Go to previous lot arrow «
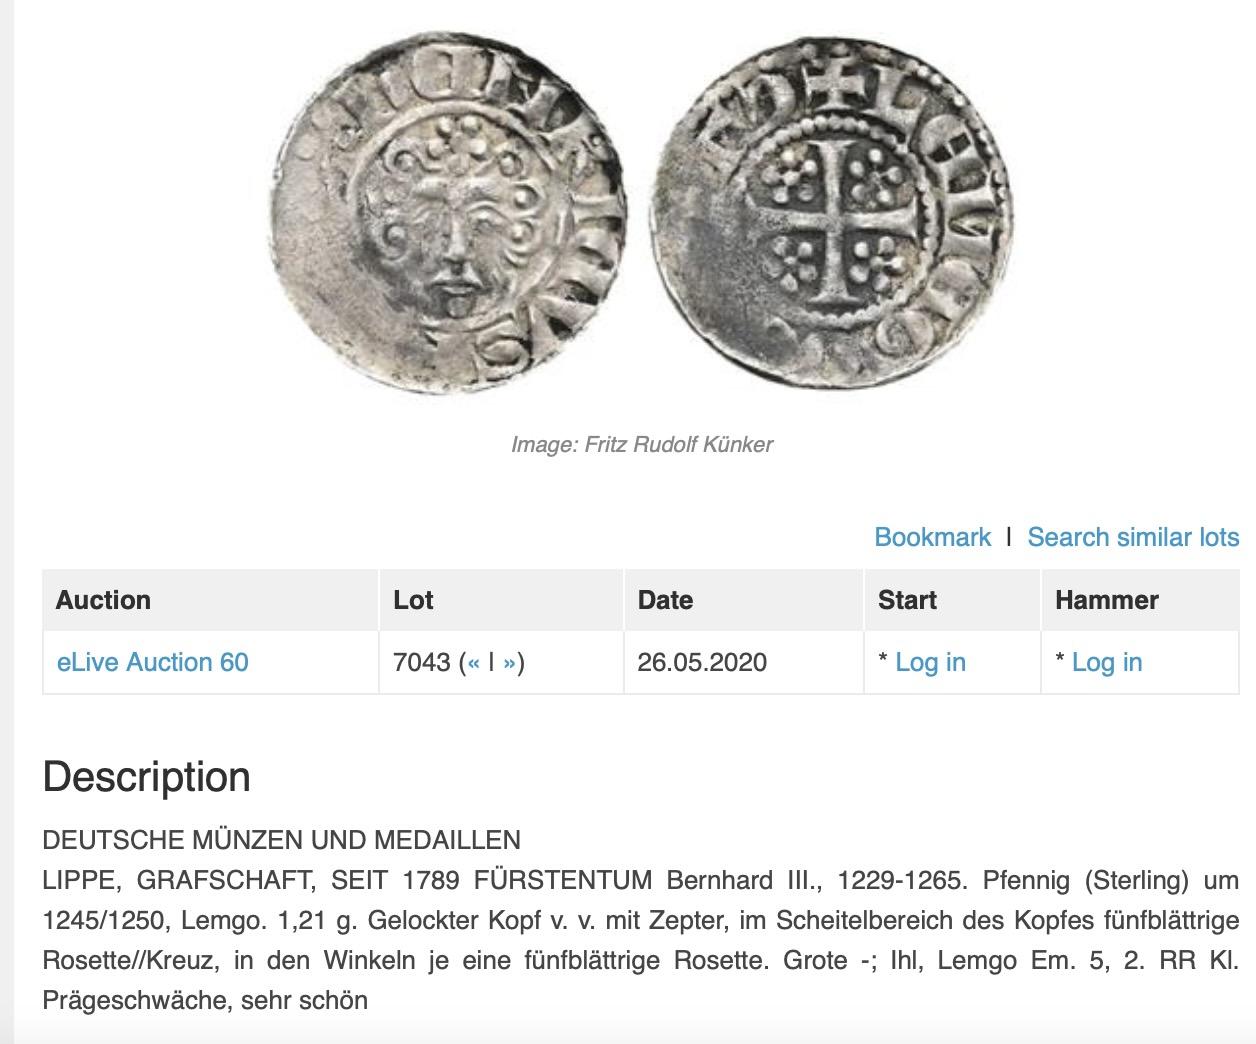The width and height of the screenshot is (1256, 1044). (474, 662)
